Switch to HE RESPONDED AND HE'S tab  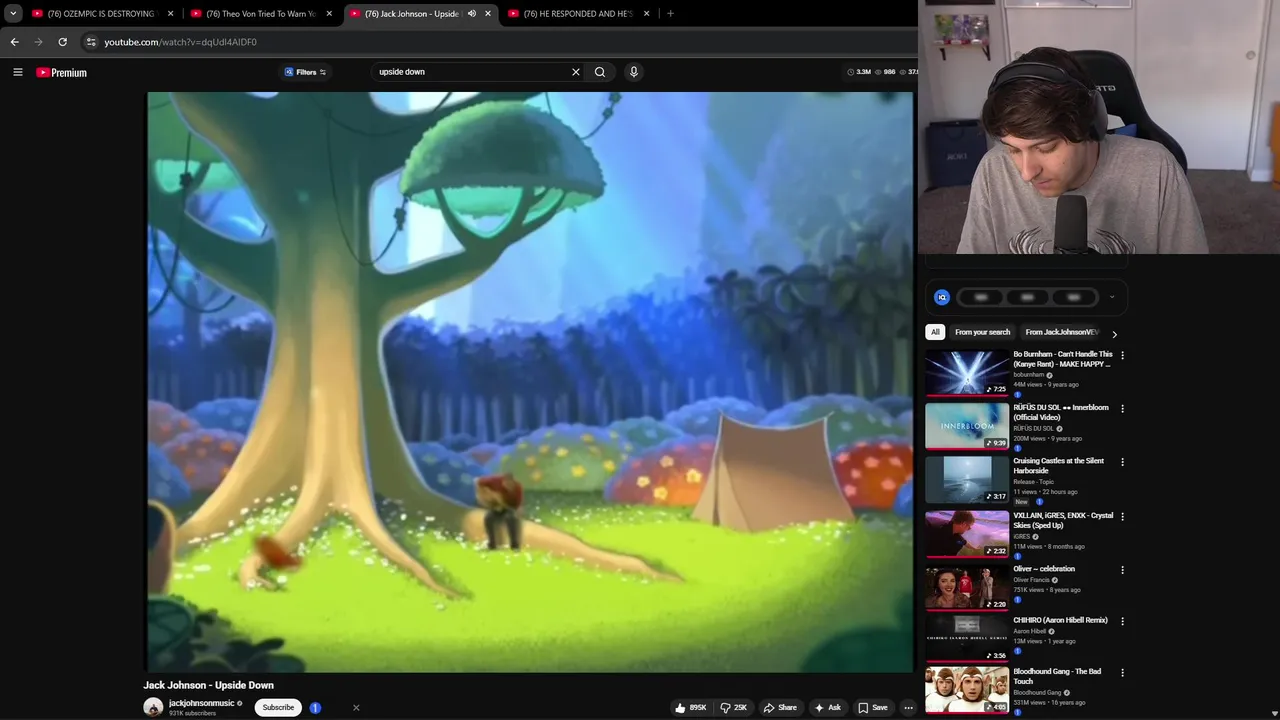pos(577,14)
